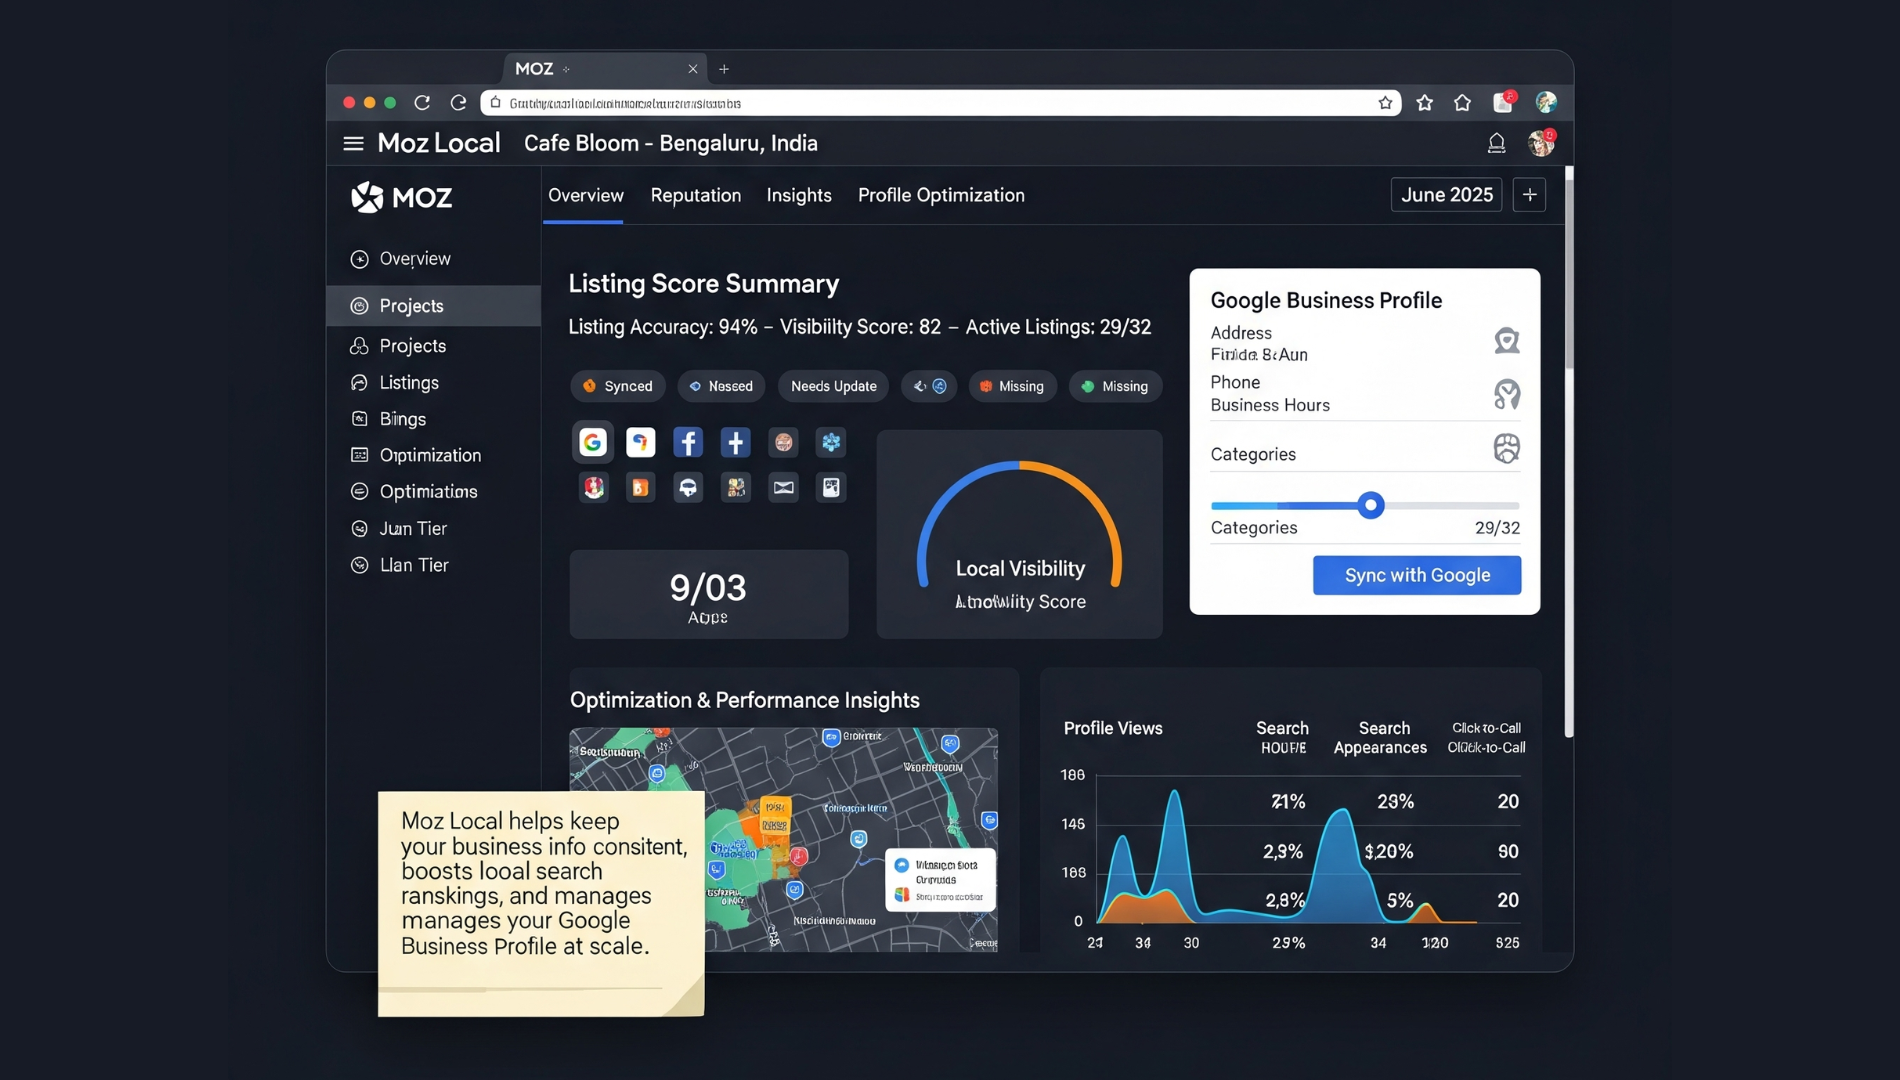
Task: Click the Categories icon in Google Business Profile
Action: click(x=1506, y=448)
